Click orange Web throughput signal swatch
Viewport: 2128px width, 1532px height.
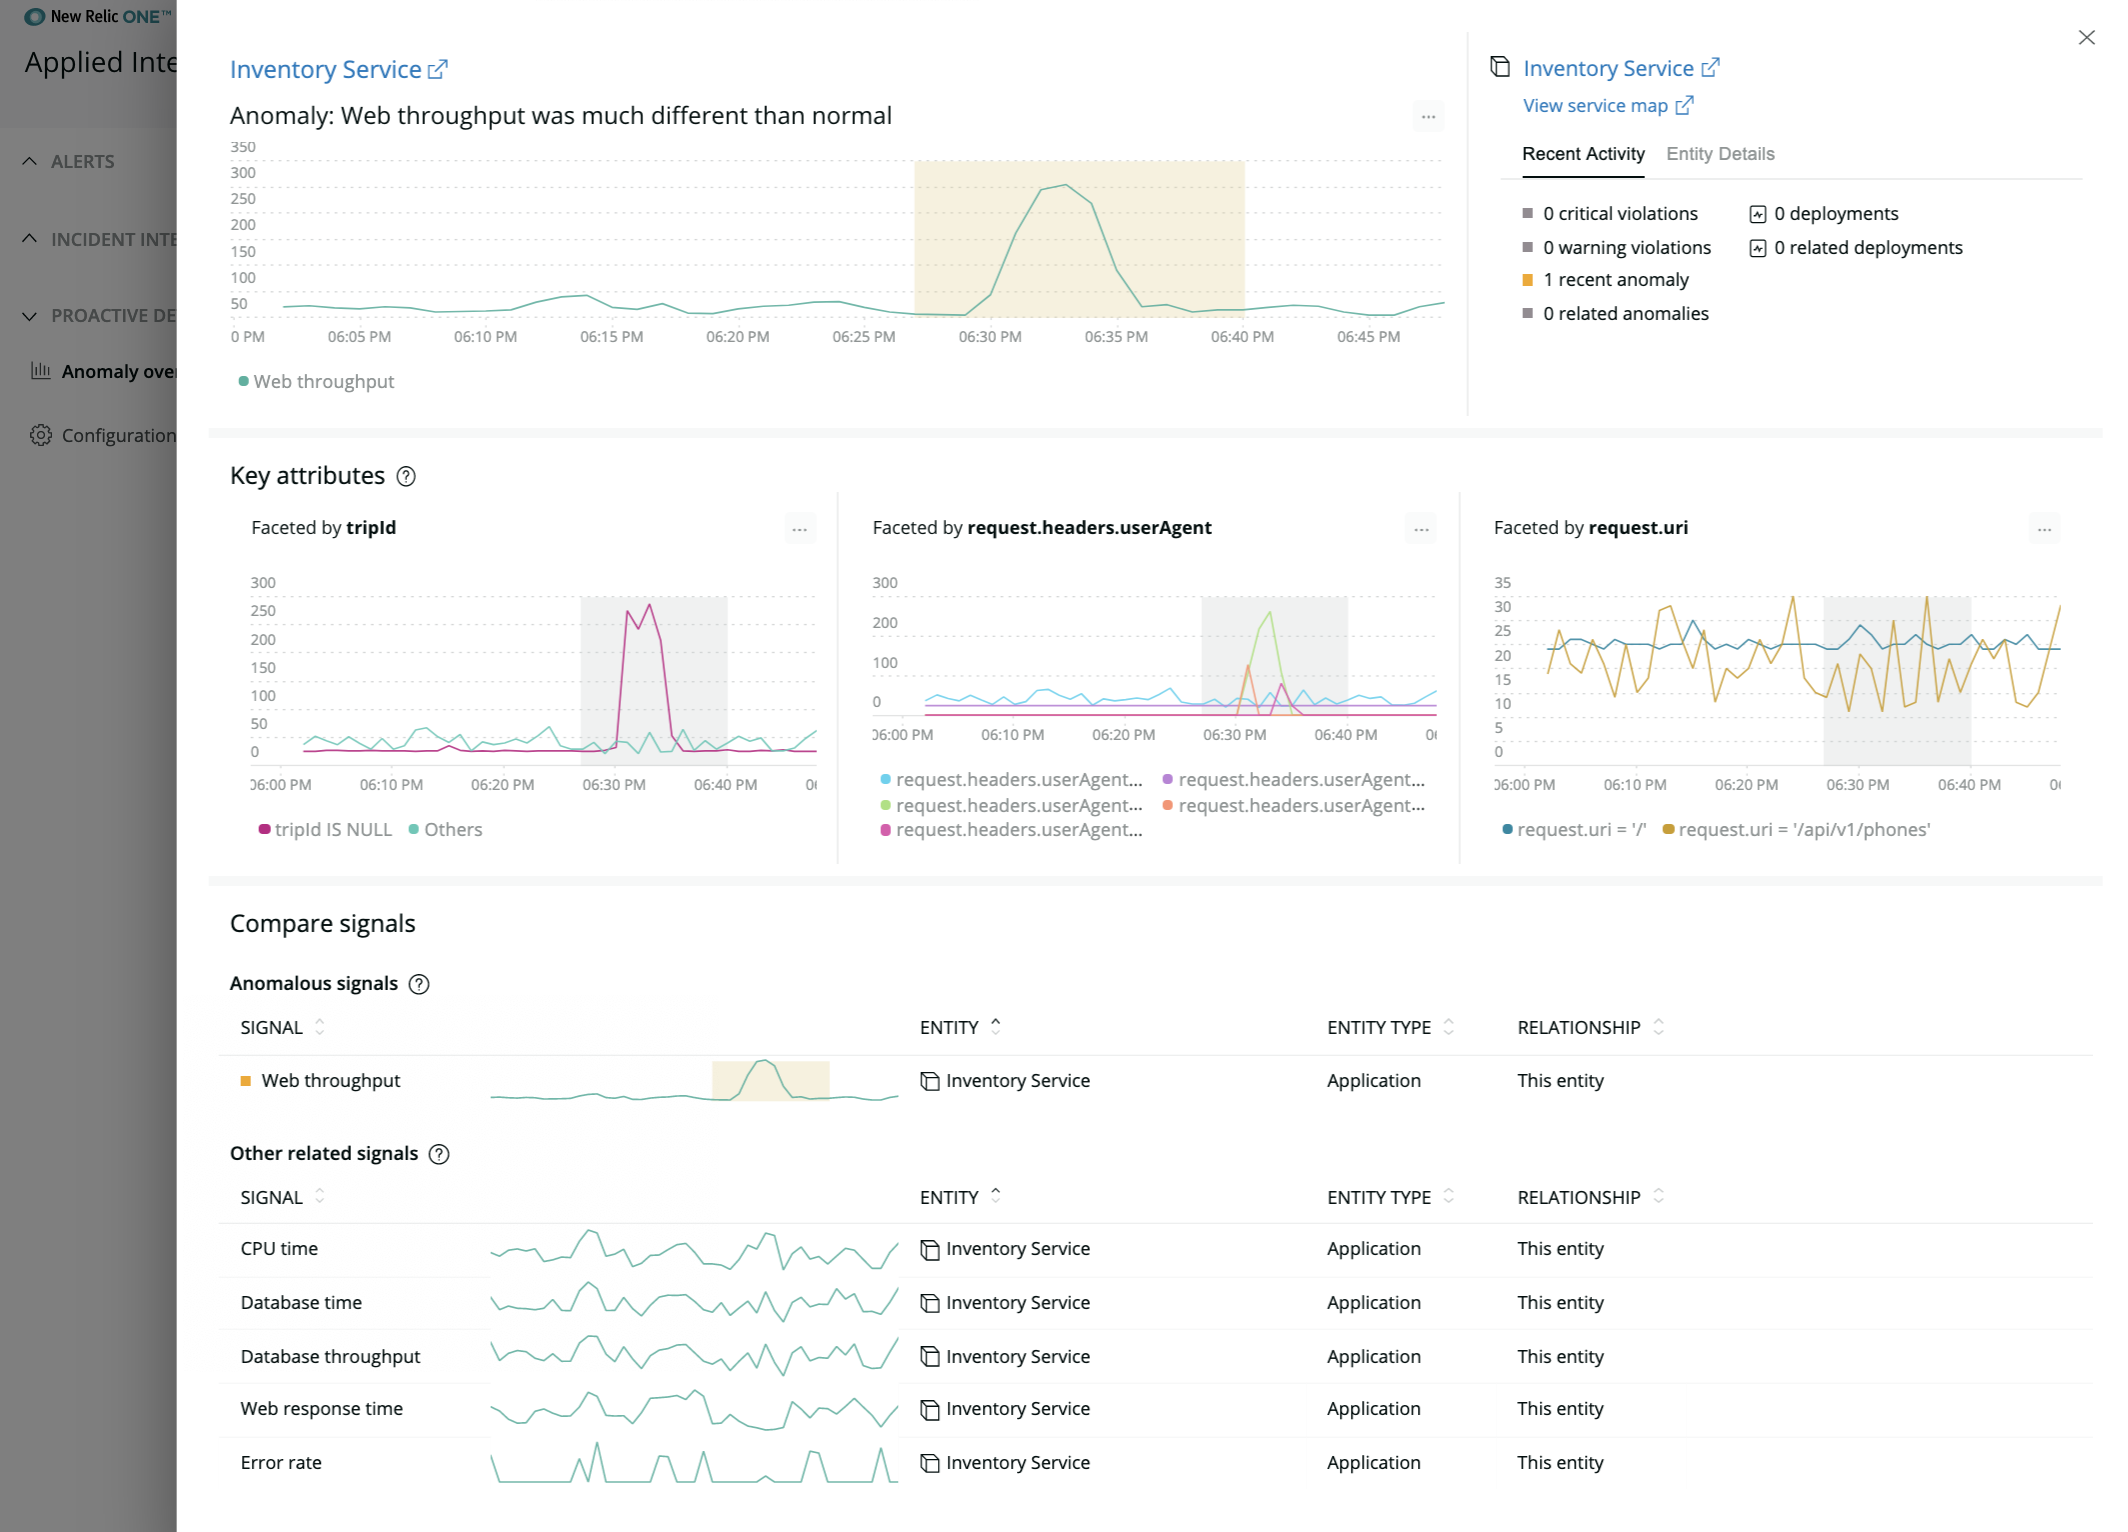pyautogui.click(x=245, y=1081)
